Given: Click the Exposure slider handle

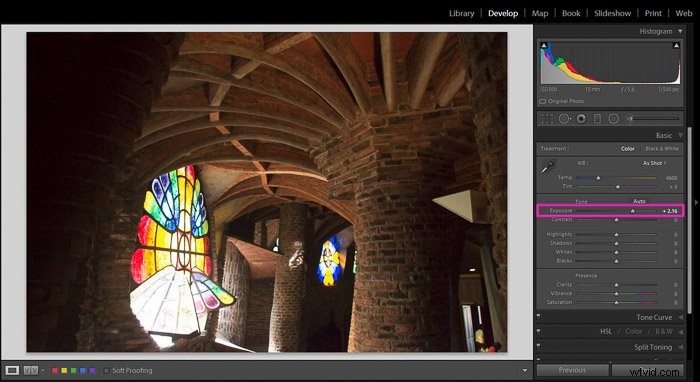Looking at the screenshot, I should [632, 211].
